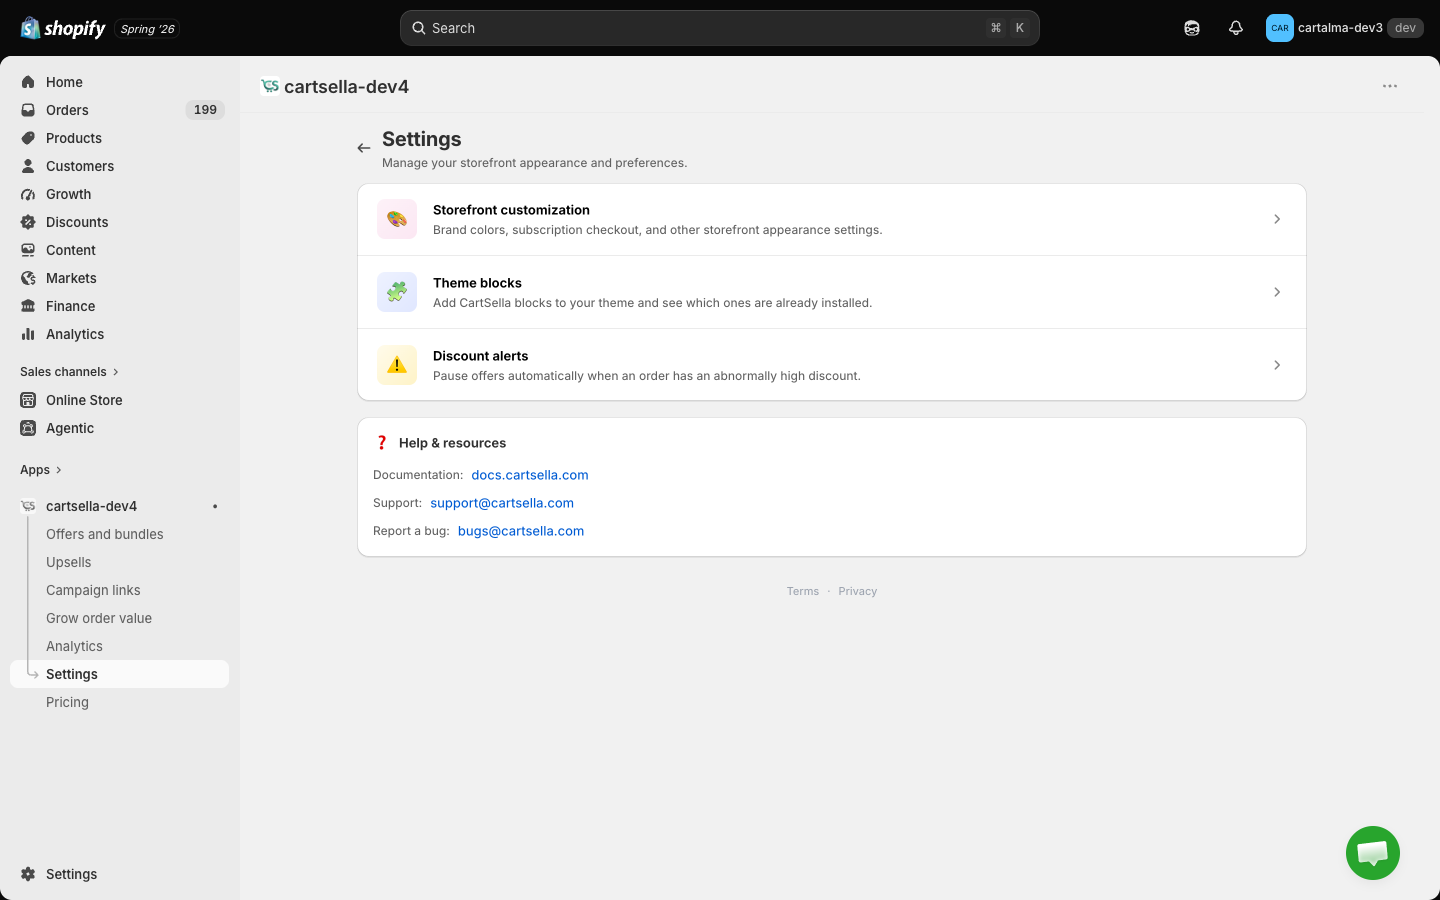Expand the Apps section
The height and width of the screenshot is (900, 1440).
(x=41, y=470)
